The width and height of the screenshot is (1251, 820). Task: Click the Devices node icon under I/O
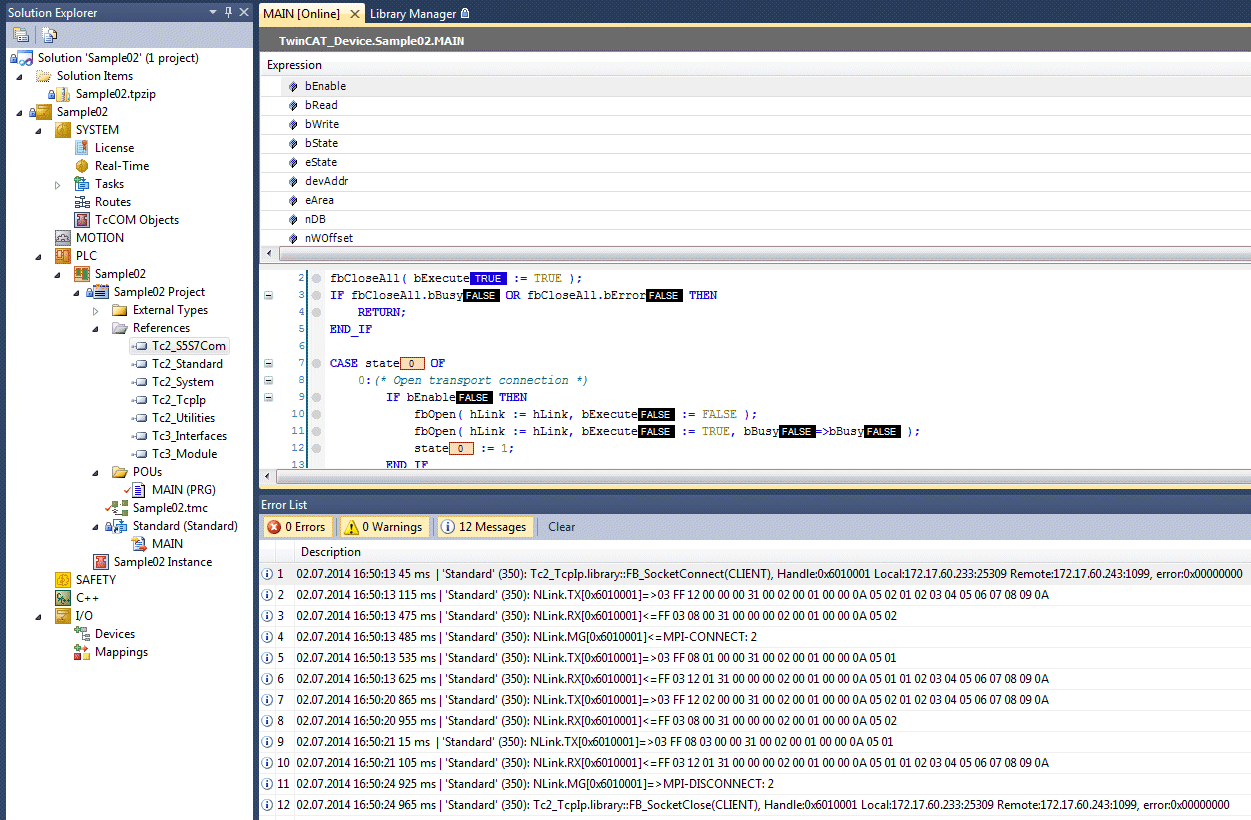82,634
